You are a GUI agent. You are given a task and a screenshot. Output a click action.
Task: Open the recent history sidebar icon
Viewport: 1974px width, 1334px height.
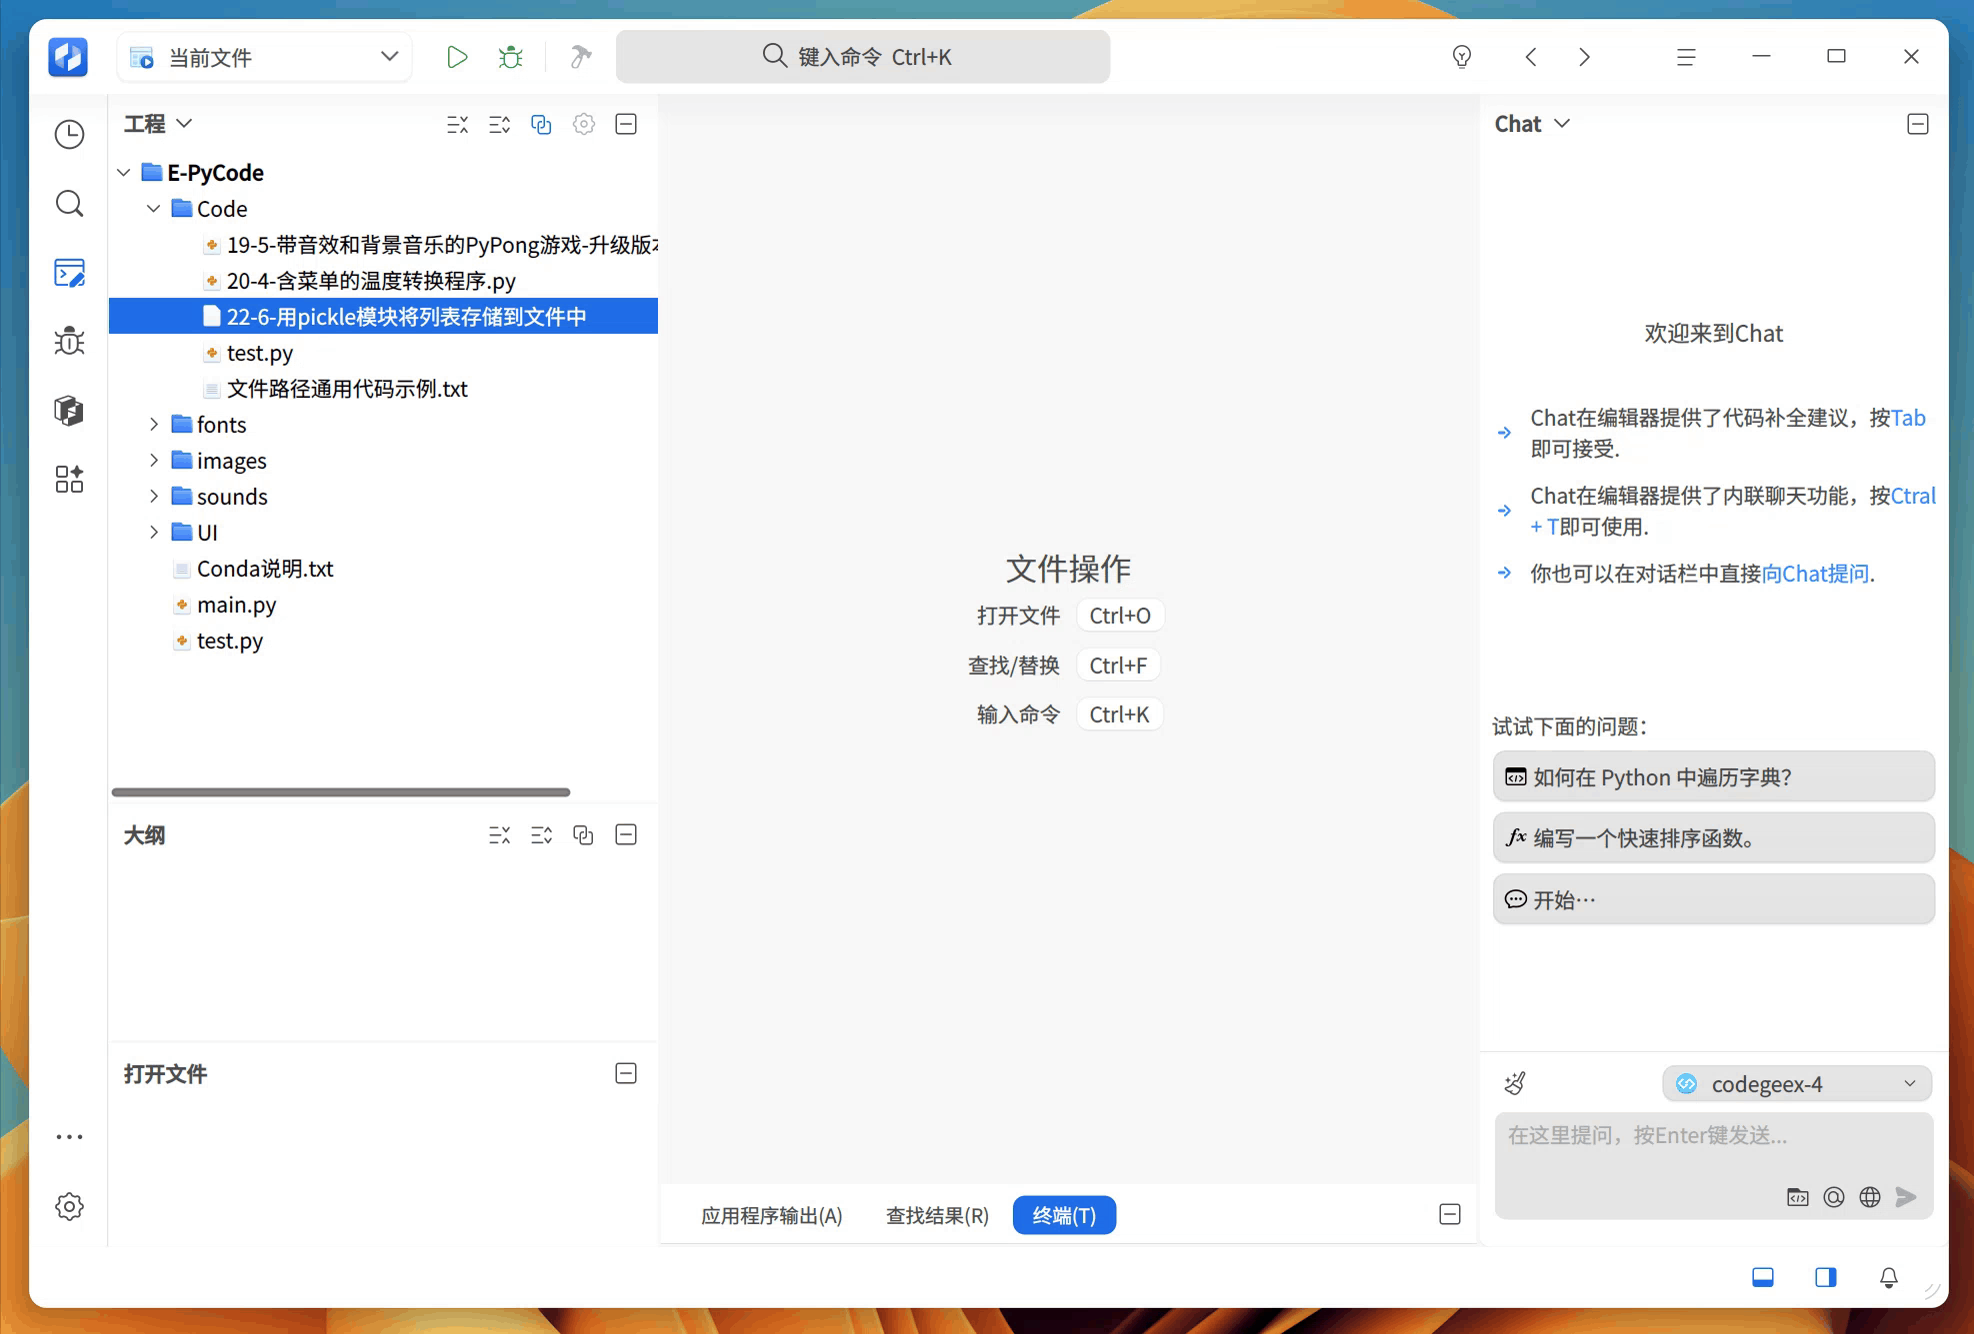point(69,134)
